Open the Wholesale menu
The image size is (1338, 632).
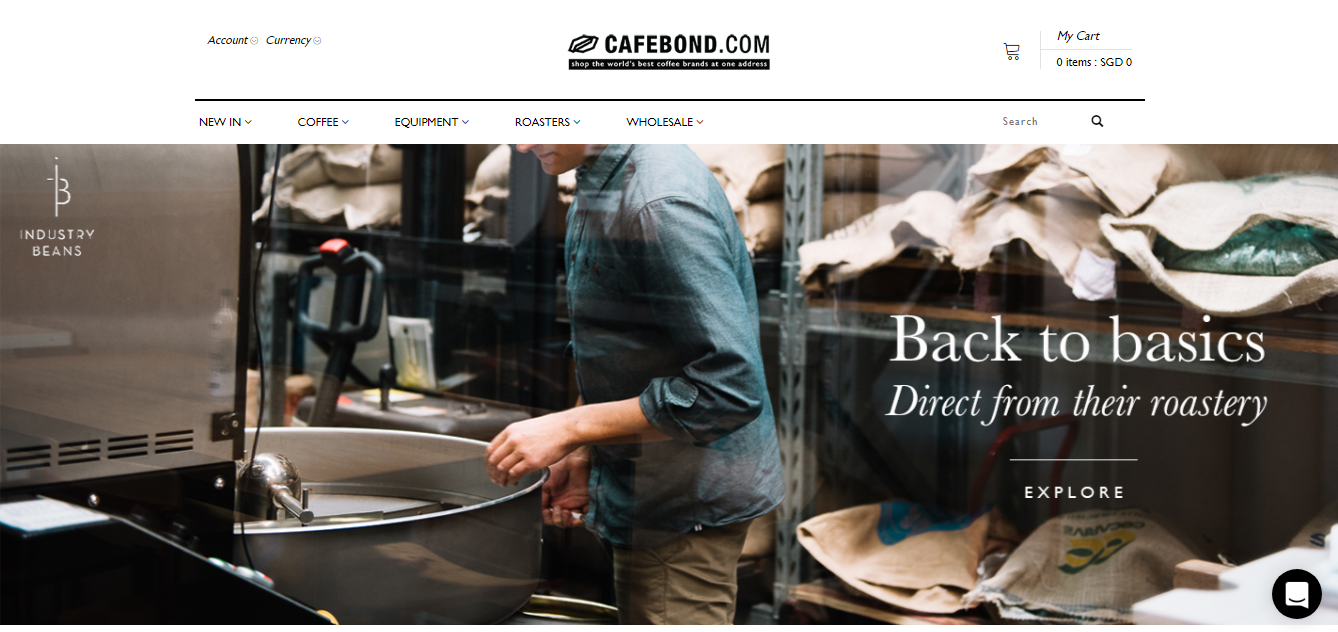coord(665,122)
